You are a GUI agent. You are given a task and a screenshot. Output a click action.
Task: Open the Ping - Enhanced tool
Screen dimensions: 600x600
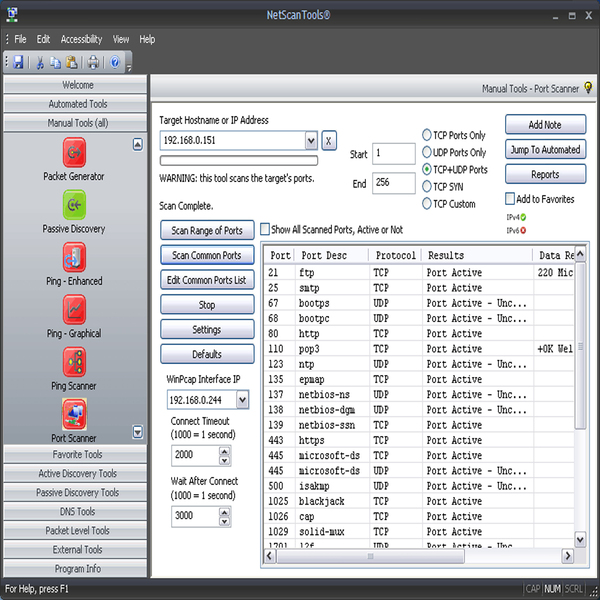[x=74, y=257]
